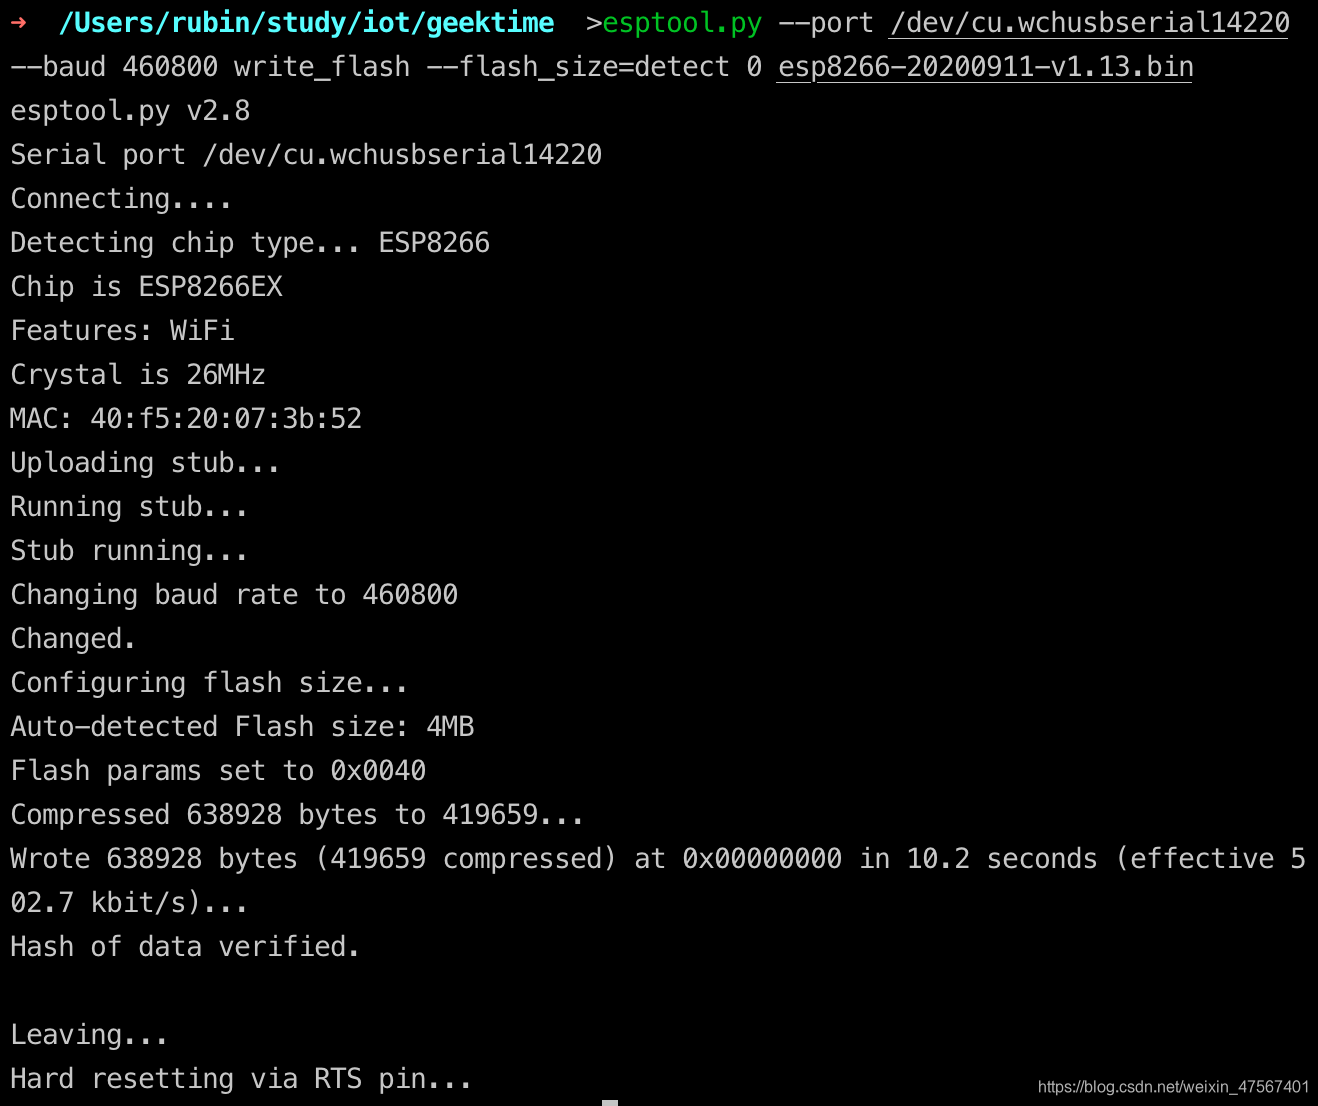Click the 'Leaving...' line
This screenshot has width=1318, height=1106.
click(89, 1035)
